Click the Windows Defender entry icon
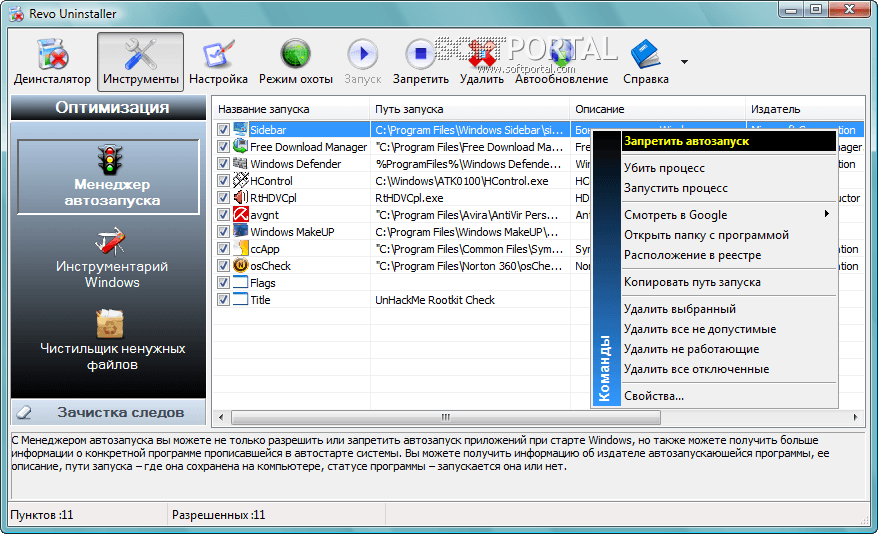This screenshot has height=534, width=878. coord(240,163)
